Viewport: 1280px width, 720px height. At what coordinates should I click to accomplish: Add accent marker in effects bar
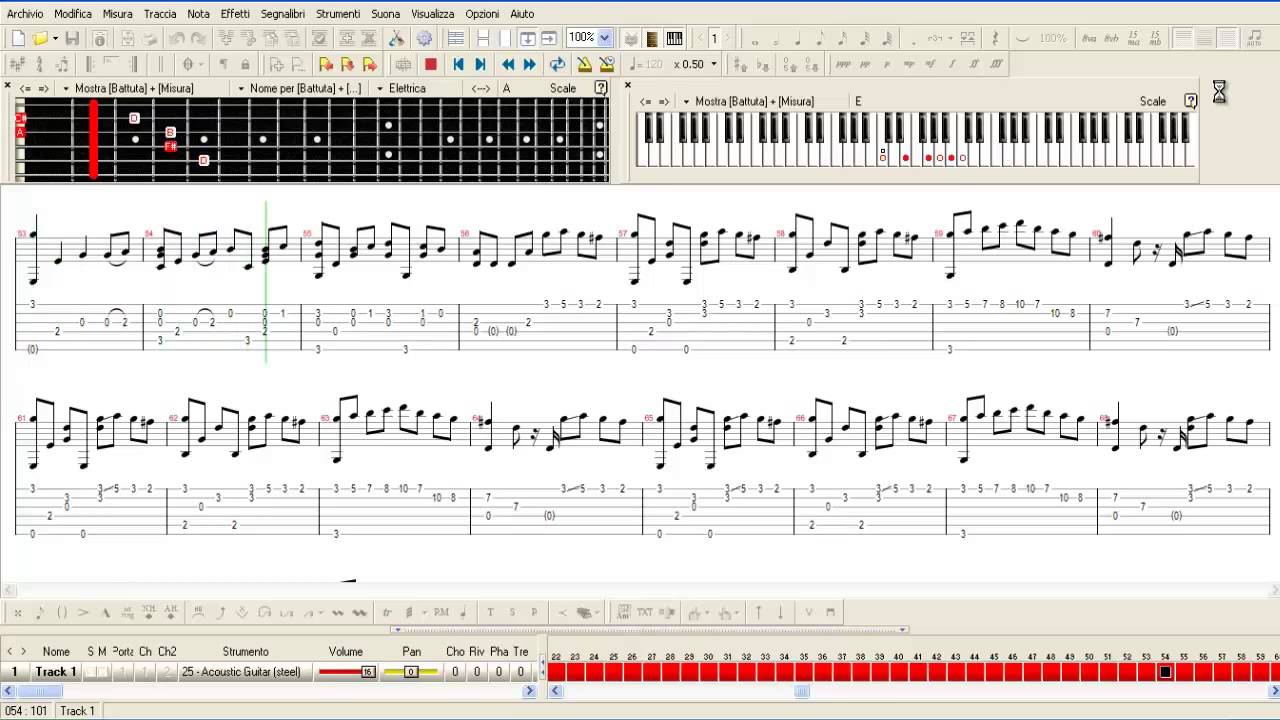click(x=83, y=613)
